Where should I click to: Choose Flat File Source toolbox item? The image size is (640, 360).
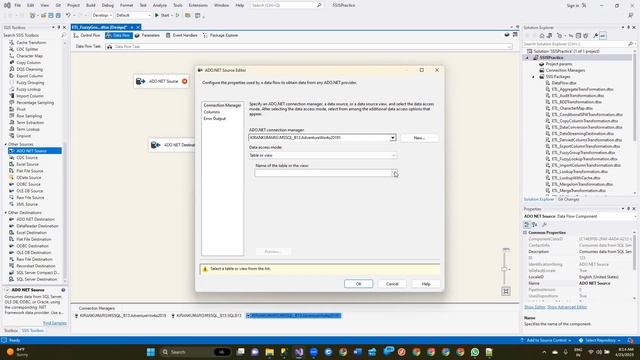pos(29,171)
